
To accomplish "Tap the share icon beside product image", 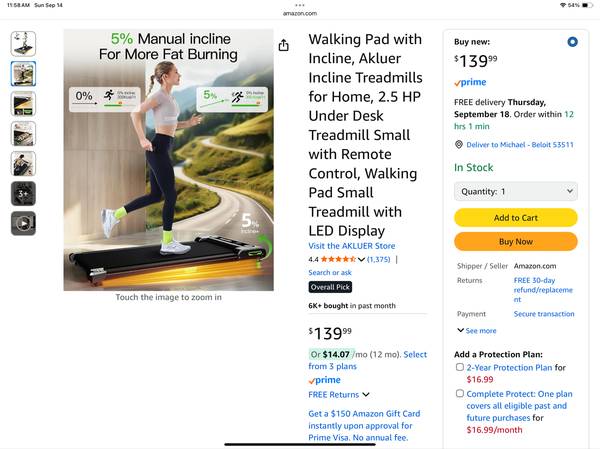I will pos(284,45).
